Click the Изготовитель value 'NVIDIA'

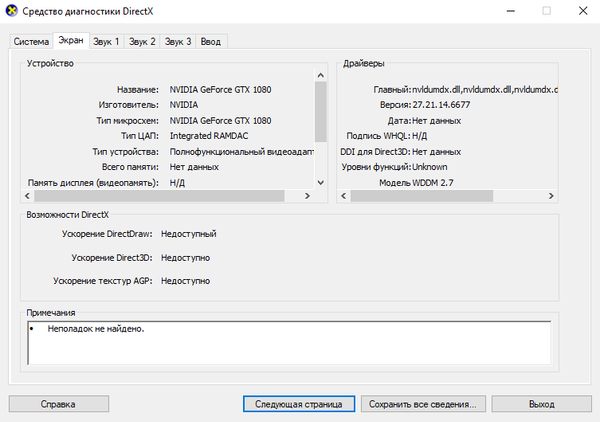[x=184, y=105]
